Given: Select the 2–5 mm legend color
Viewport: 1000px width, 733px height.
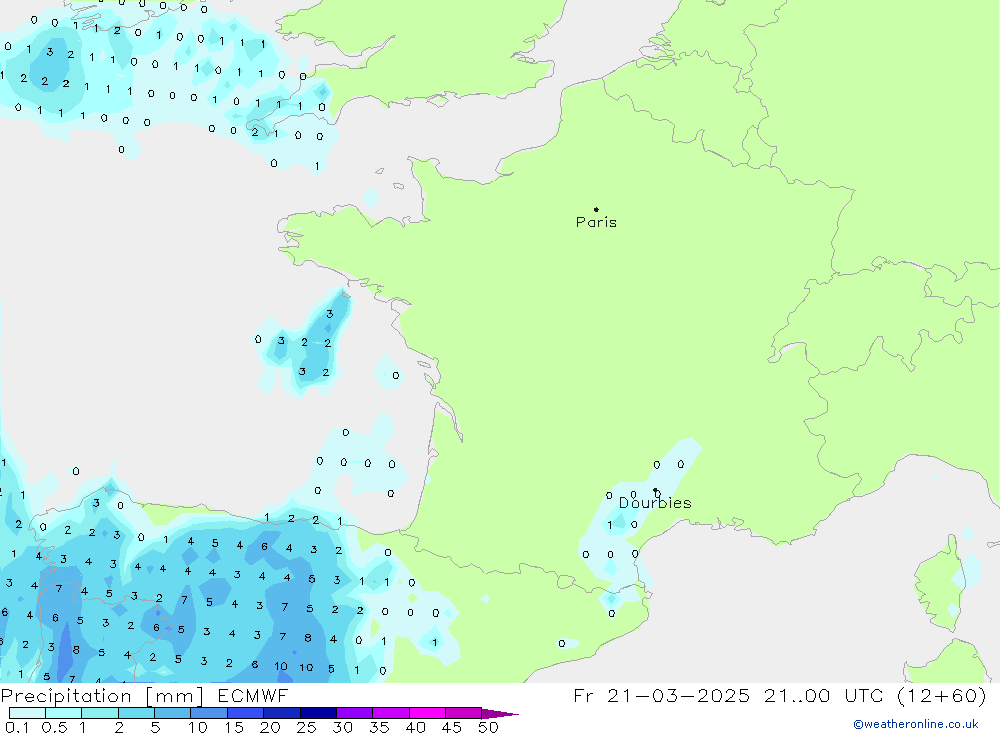Looking at the screenshot, I should (136, 713).
